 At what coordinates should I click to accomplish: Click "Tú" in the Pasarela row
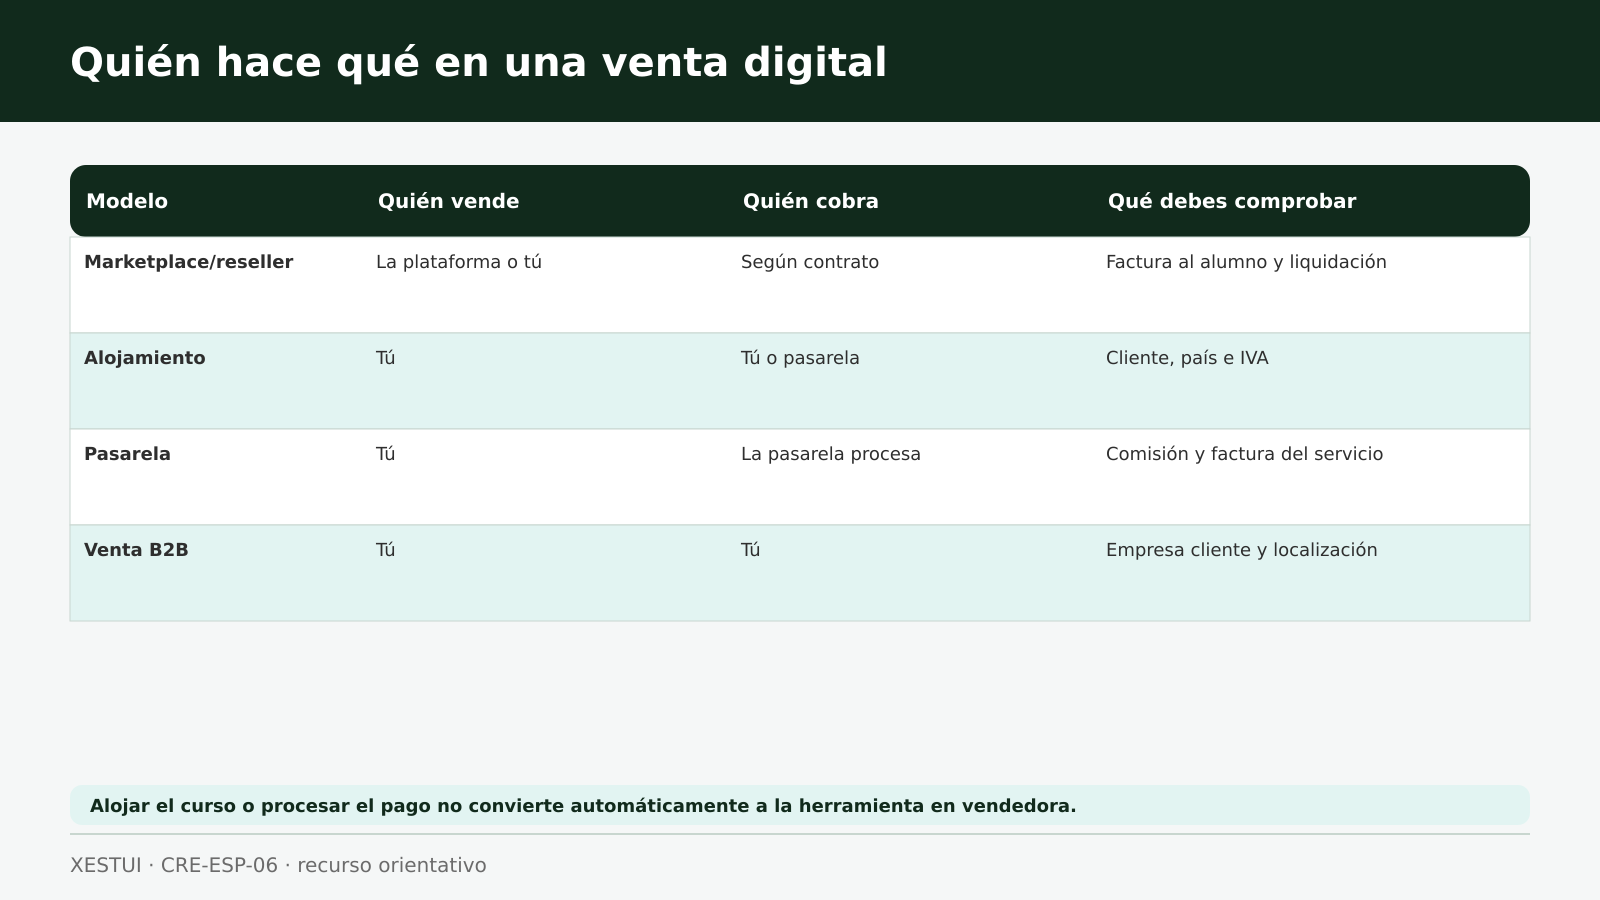[386, 454]
